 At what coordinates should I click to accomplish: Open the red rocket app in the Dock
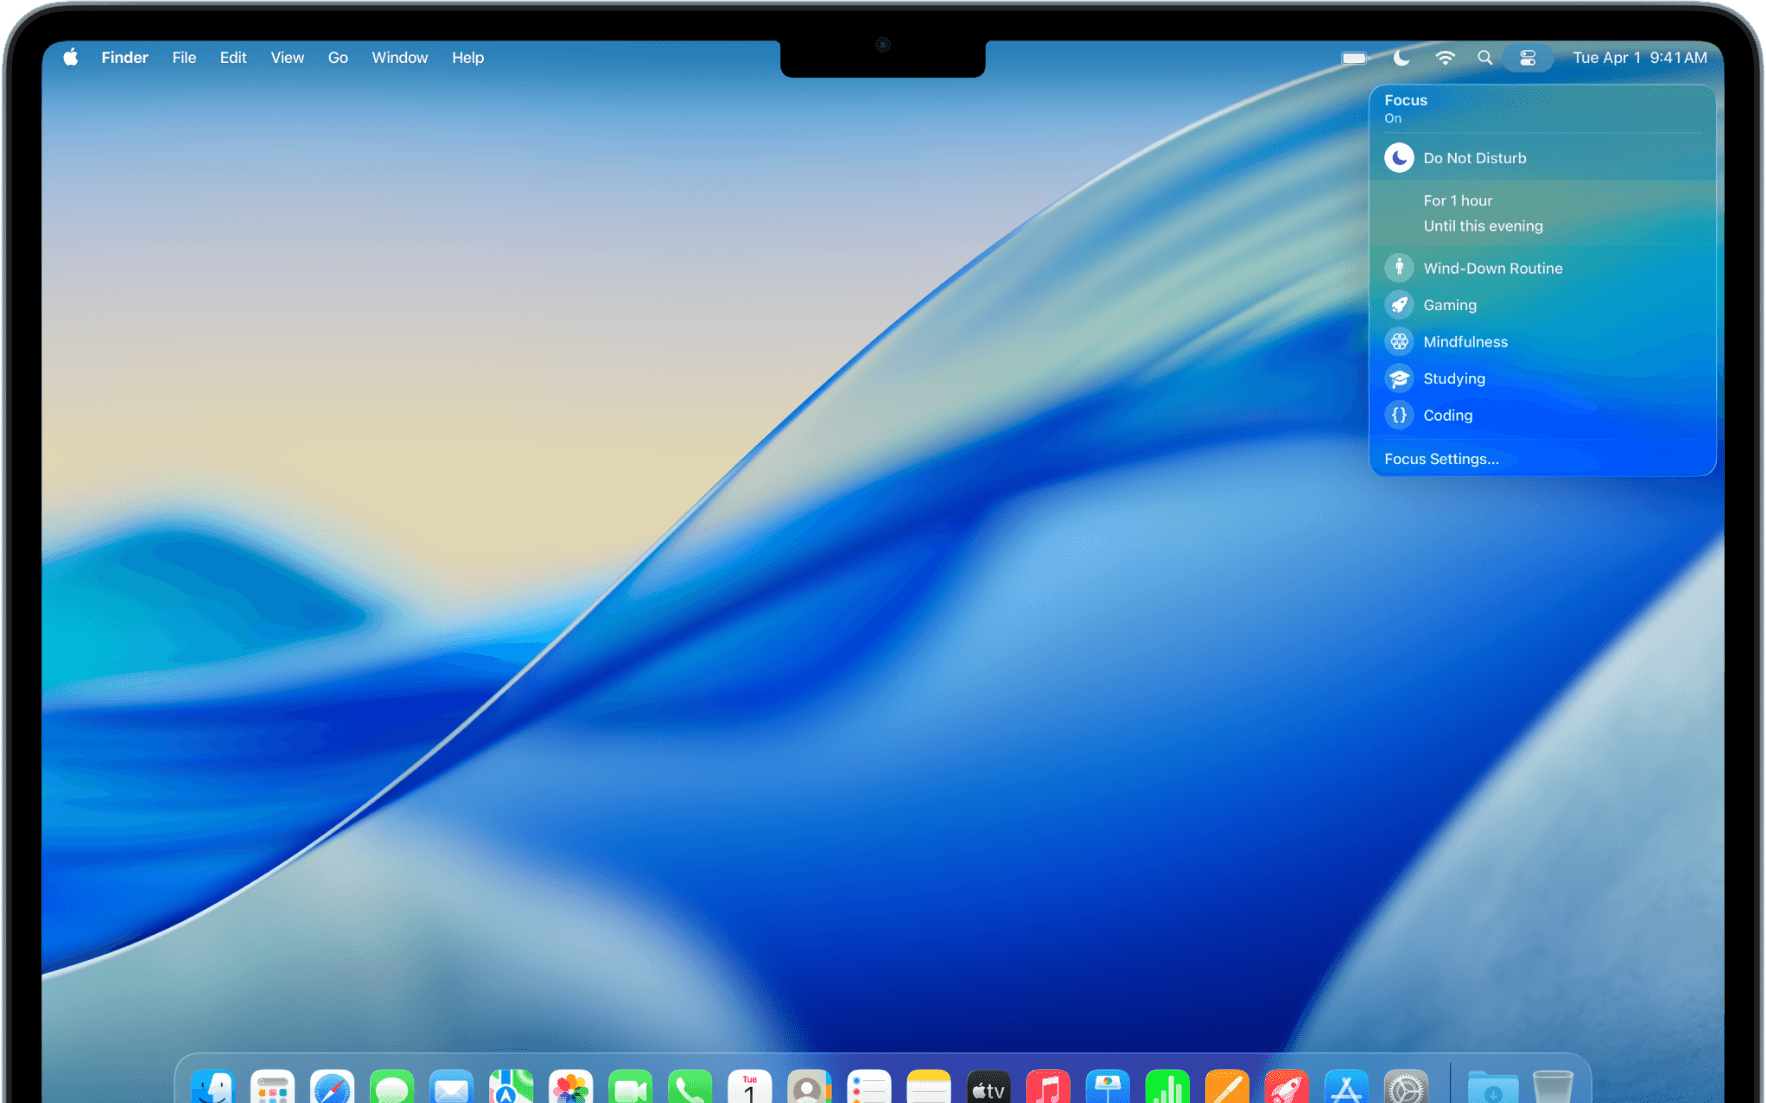[1287, 1087]
